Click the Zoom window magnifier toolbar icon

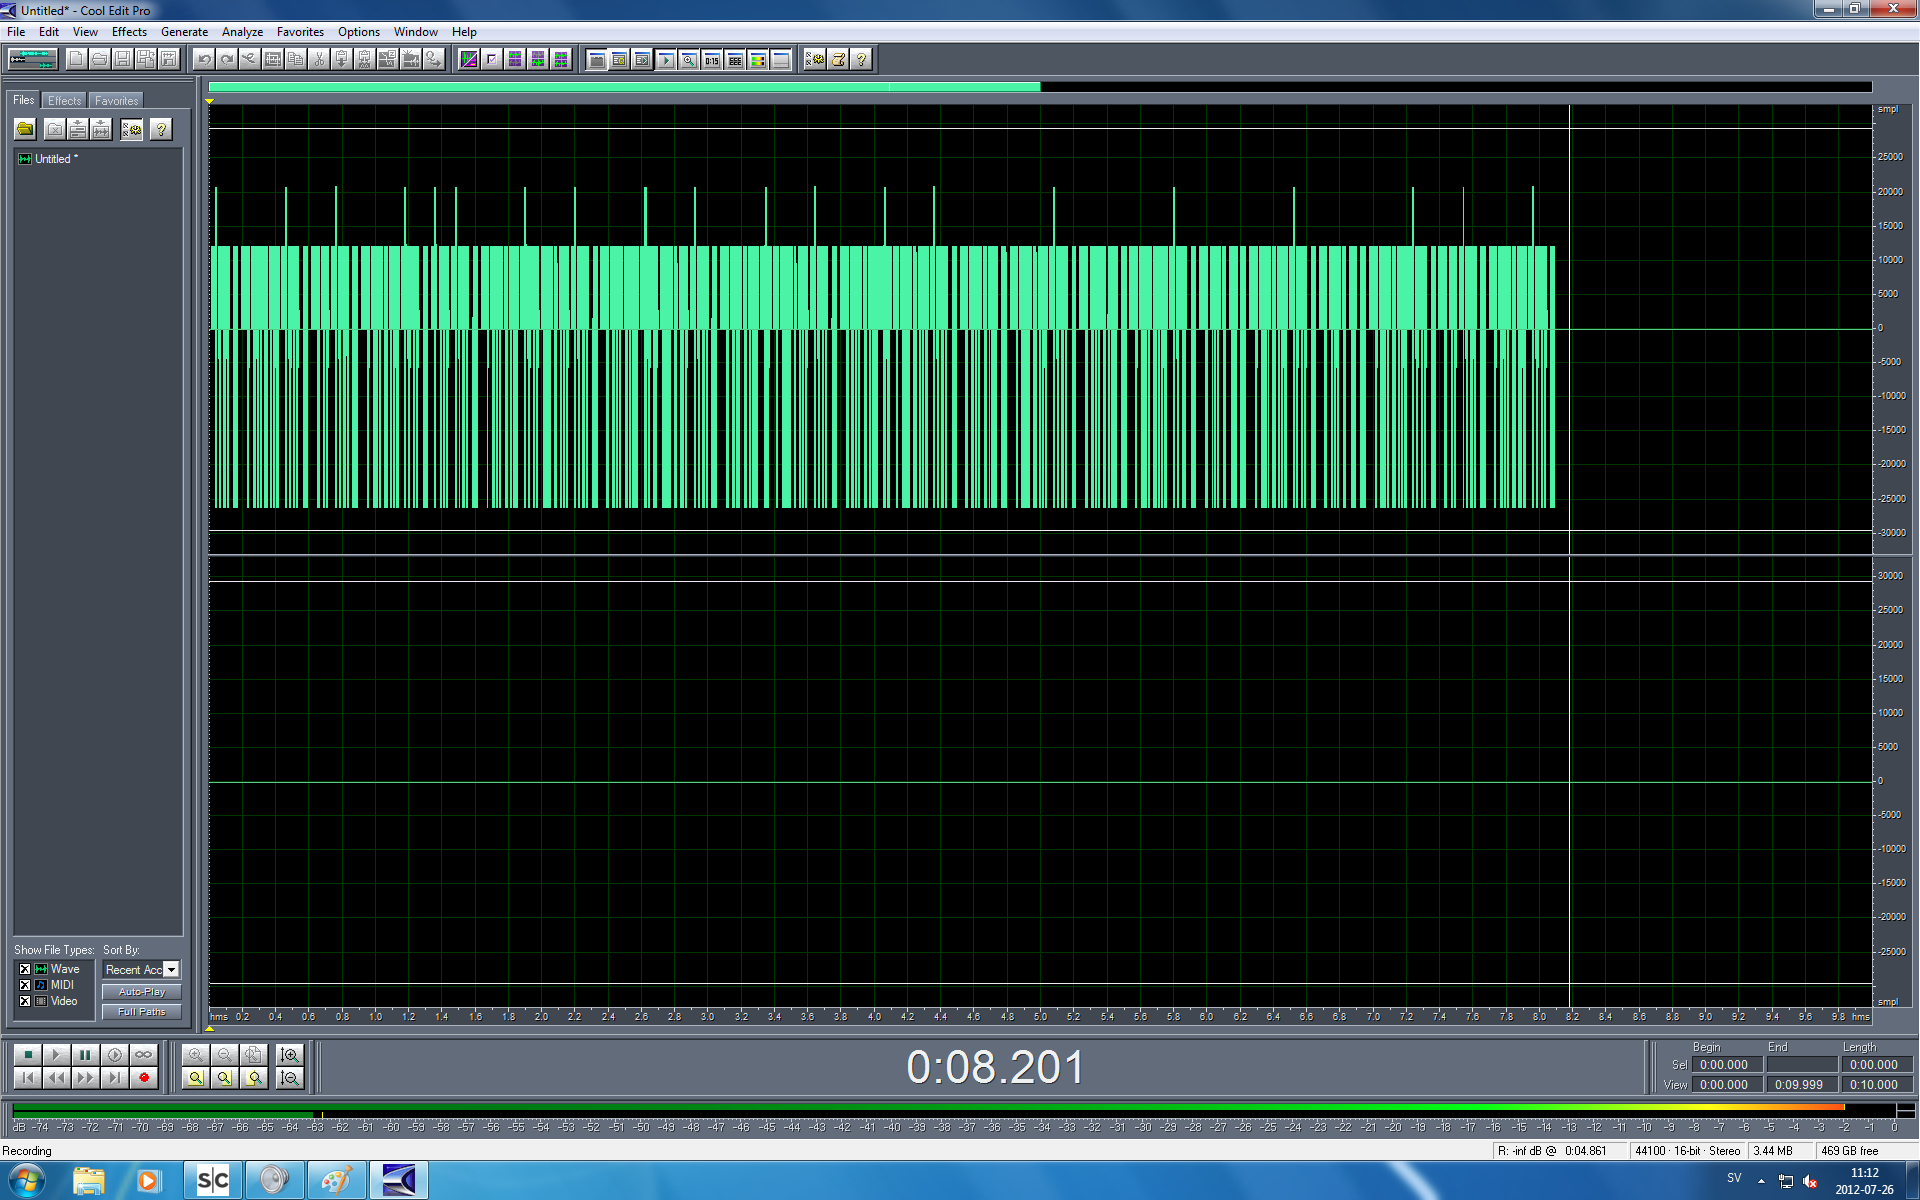689,59
